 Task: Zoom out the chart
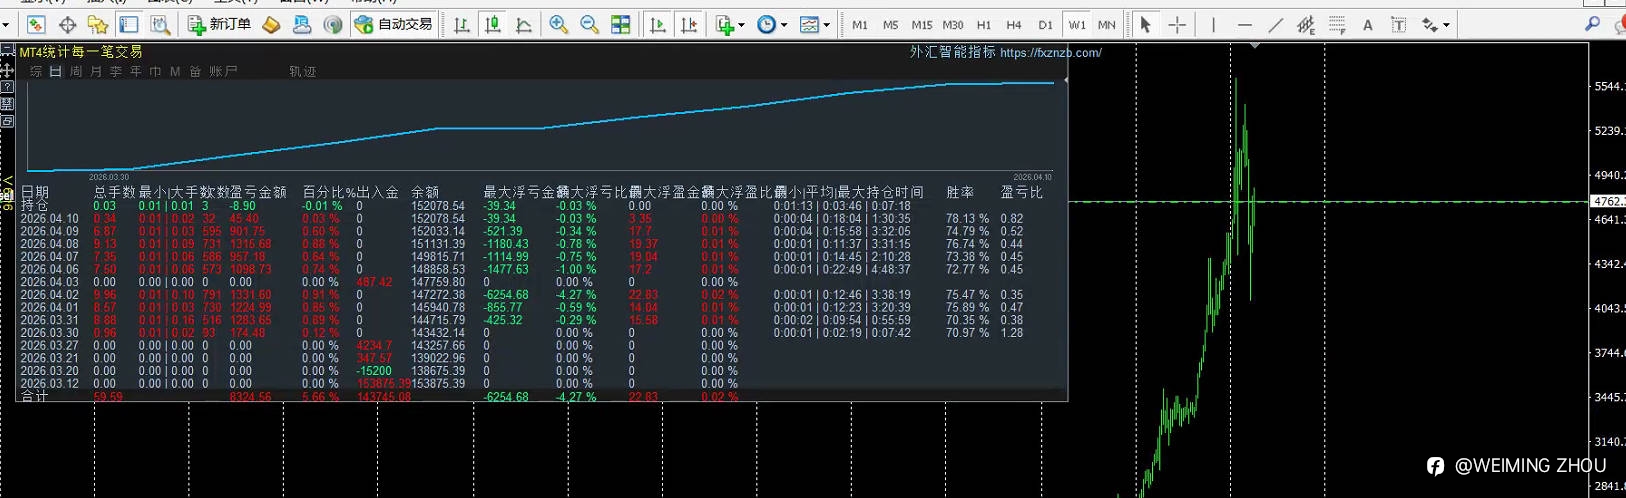[590, 25]
